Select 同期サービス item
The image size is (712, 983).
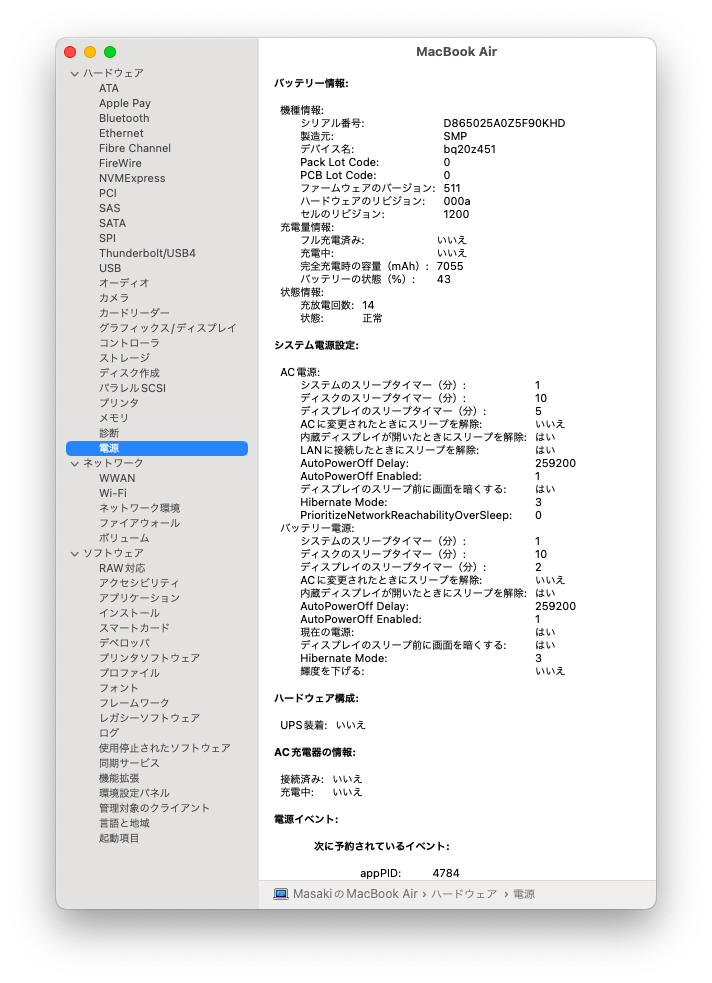[129, 764]
